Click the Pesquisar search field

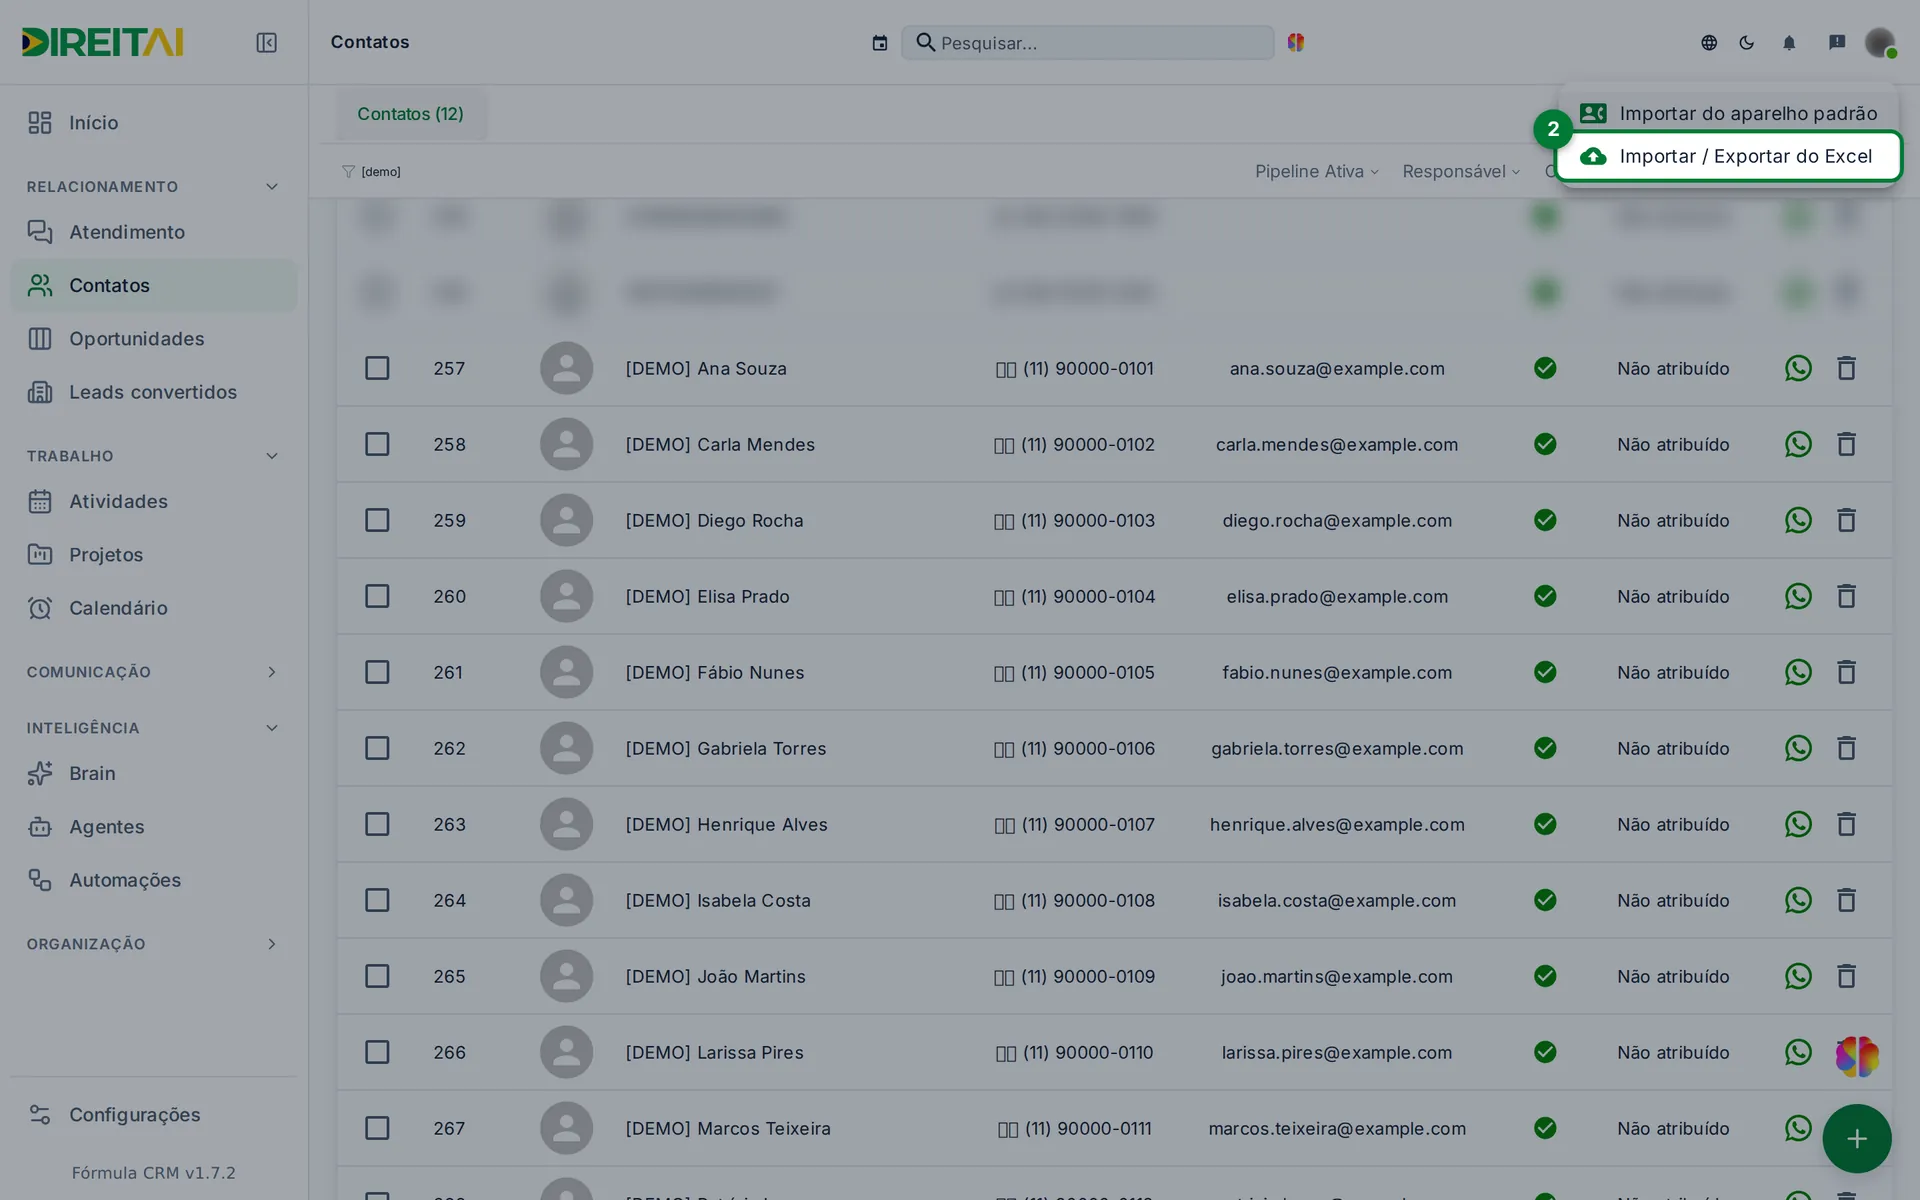[x=1088, y=43]
